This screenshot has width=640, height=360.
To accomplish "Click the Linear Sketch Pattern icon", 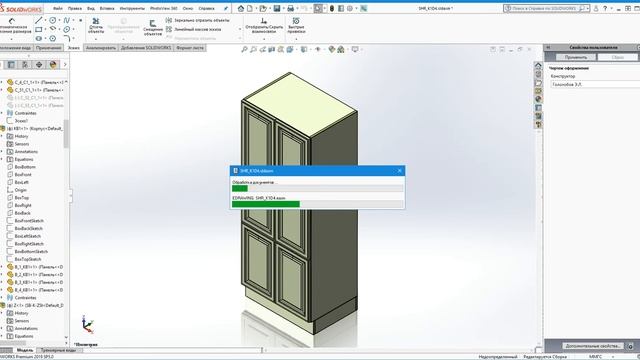I will pyautogui.click(x=169, y=29).
